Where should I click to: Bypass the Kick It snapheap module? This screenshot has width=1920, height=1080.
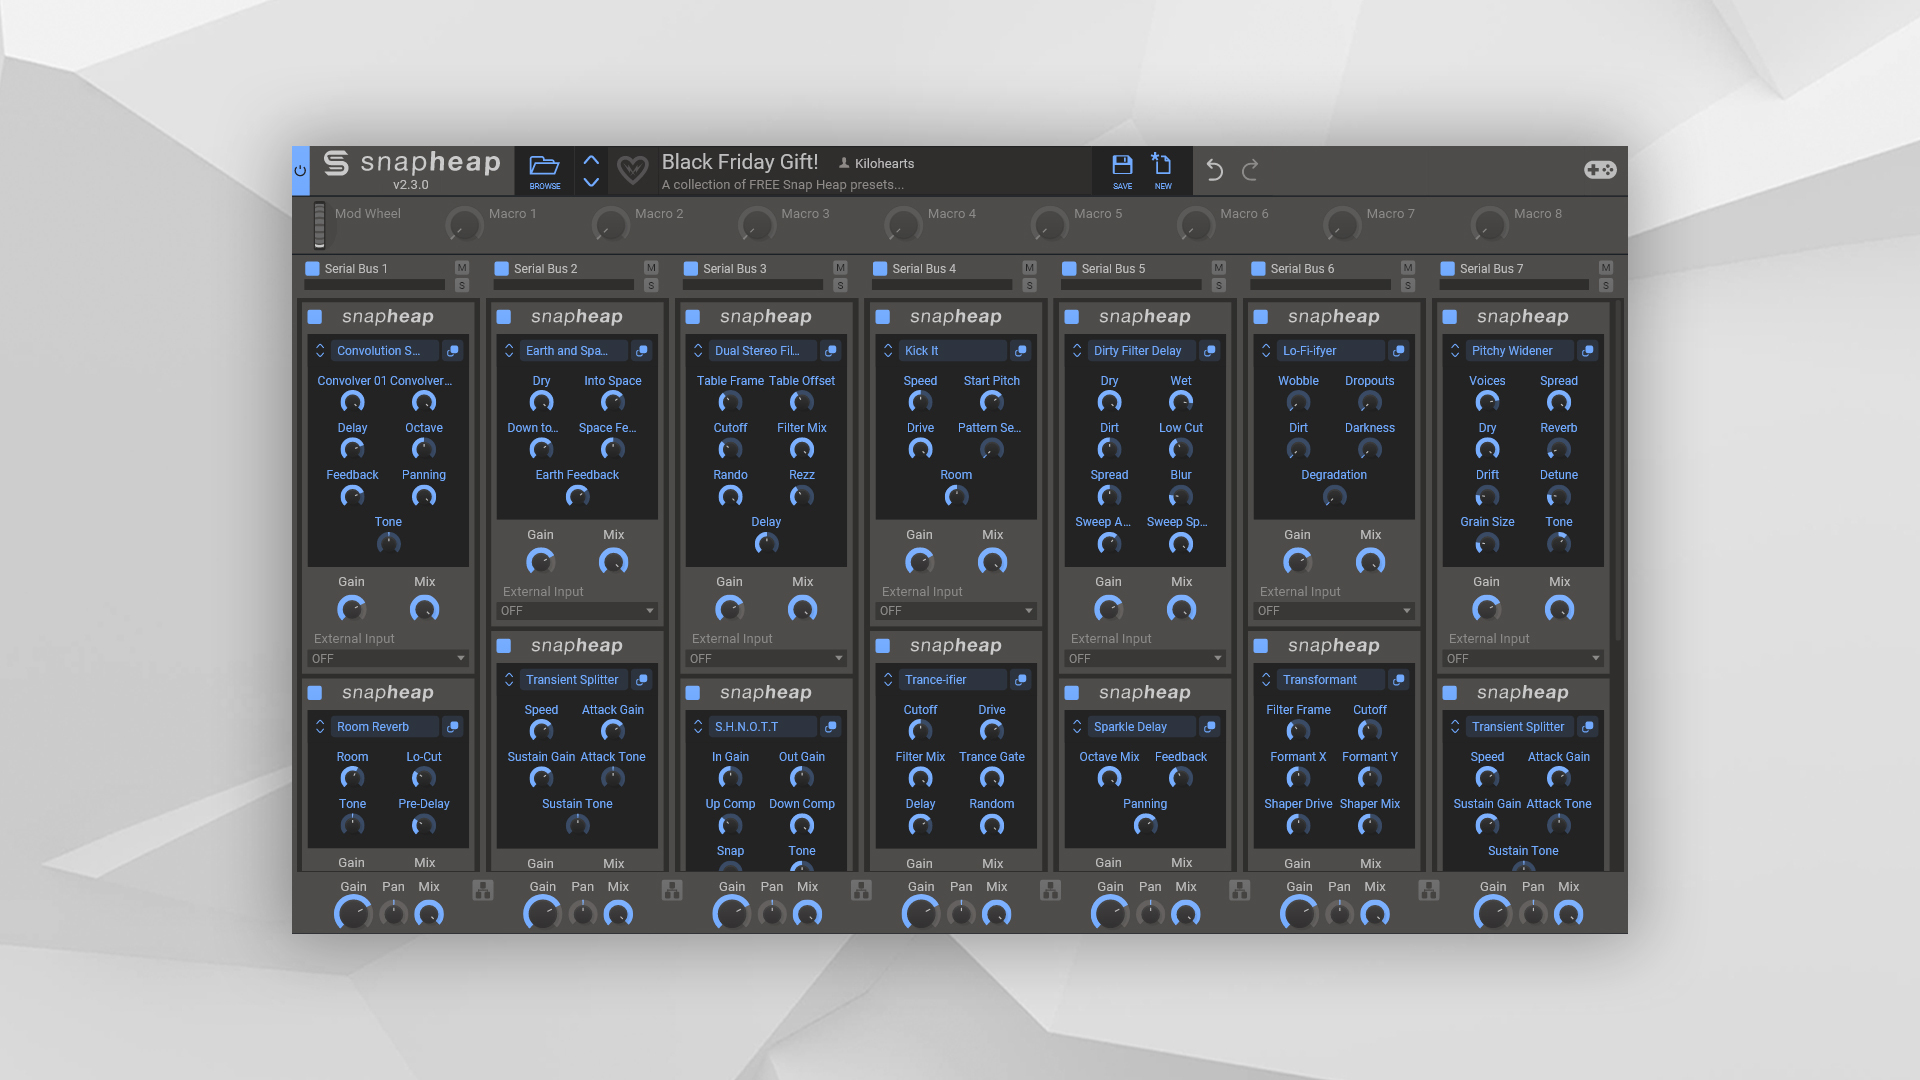(x=883, y=317)
